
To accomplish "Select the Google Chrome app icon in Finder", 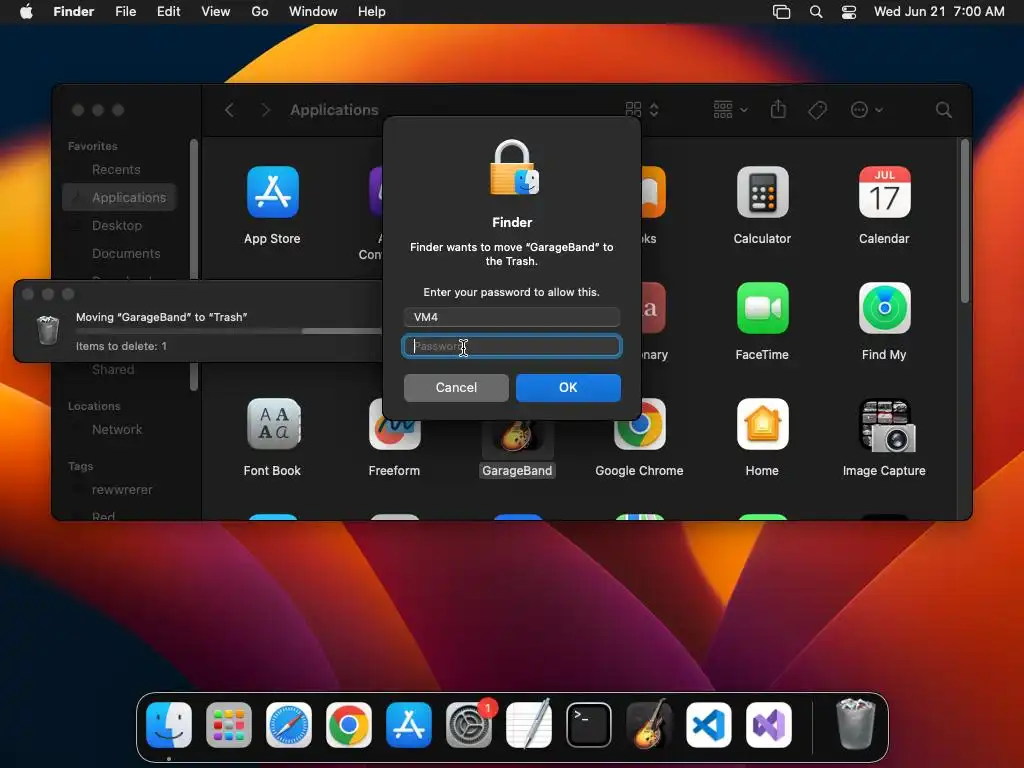I will (639, 424).
